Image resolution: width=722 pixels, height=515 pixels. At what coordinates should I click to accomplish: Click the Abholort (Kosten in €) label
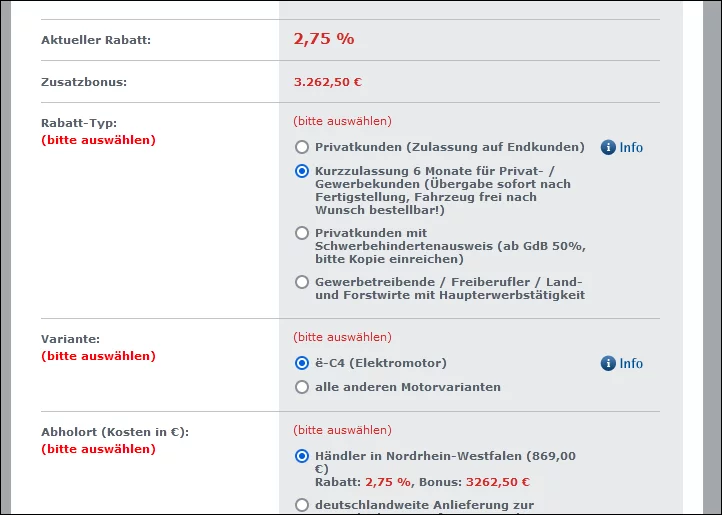click(115, 432)
